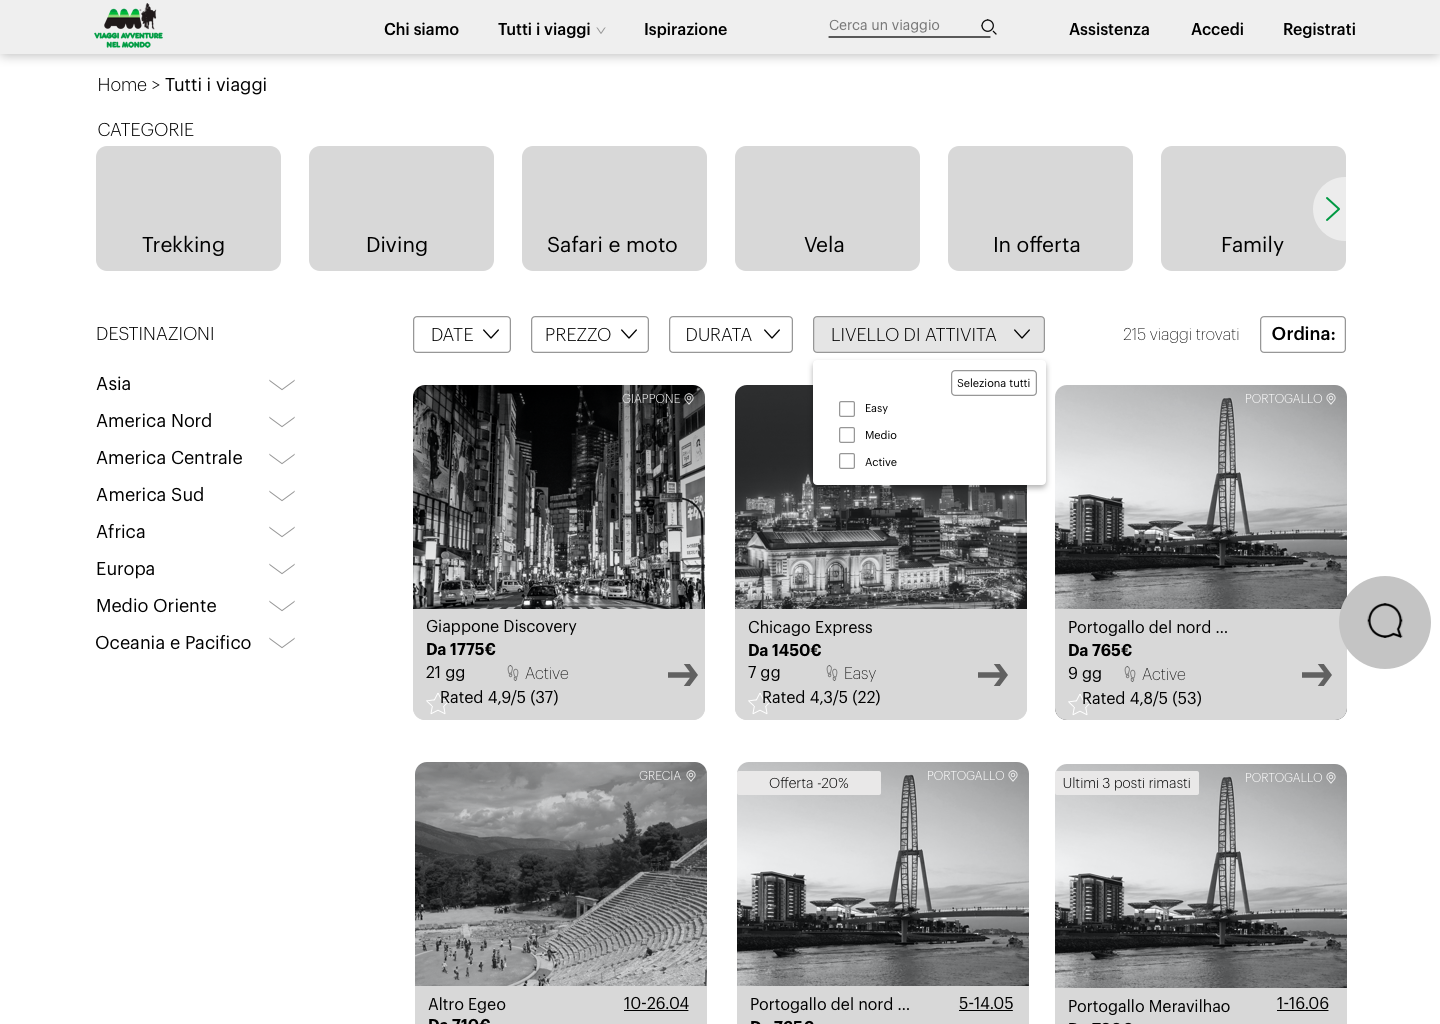Click the location pin on Giappone Discovery card
Screen dimensions: 1440x1024
(x=689, y=398)
